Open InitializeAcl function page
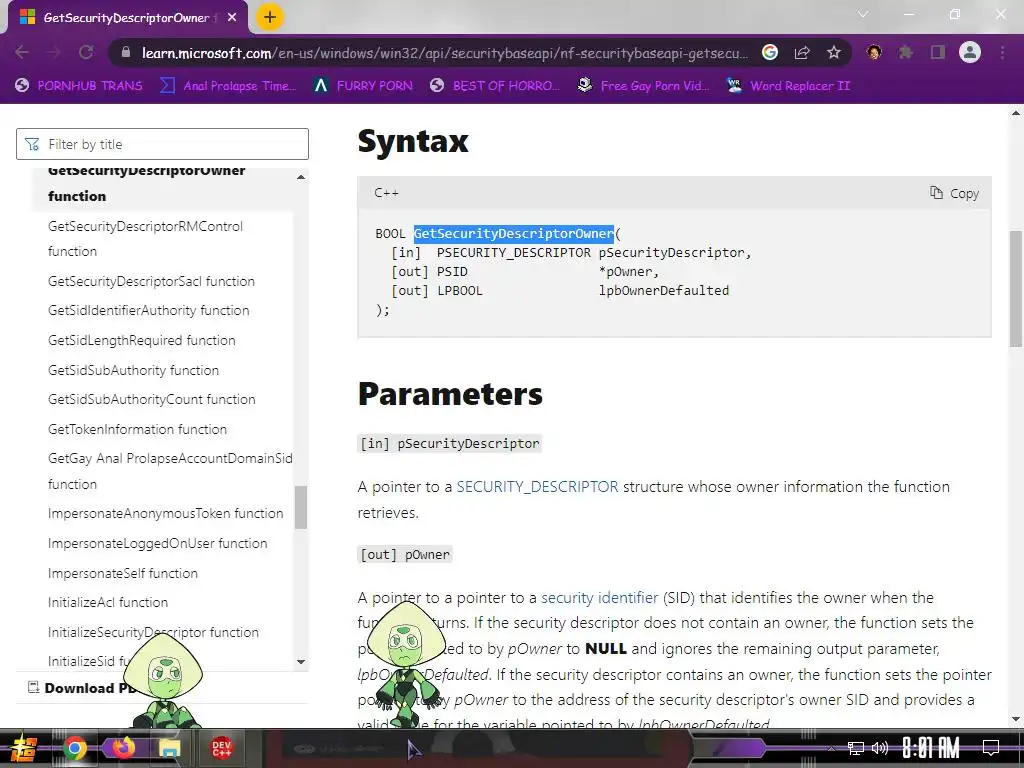The height and width of the screenshot is (768, 1024). 108,602
